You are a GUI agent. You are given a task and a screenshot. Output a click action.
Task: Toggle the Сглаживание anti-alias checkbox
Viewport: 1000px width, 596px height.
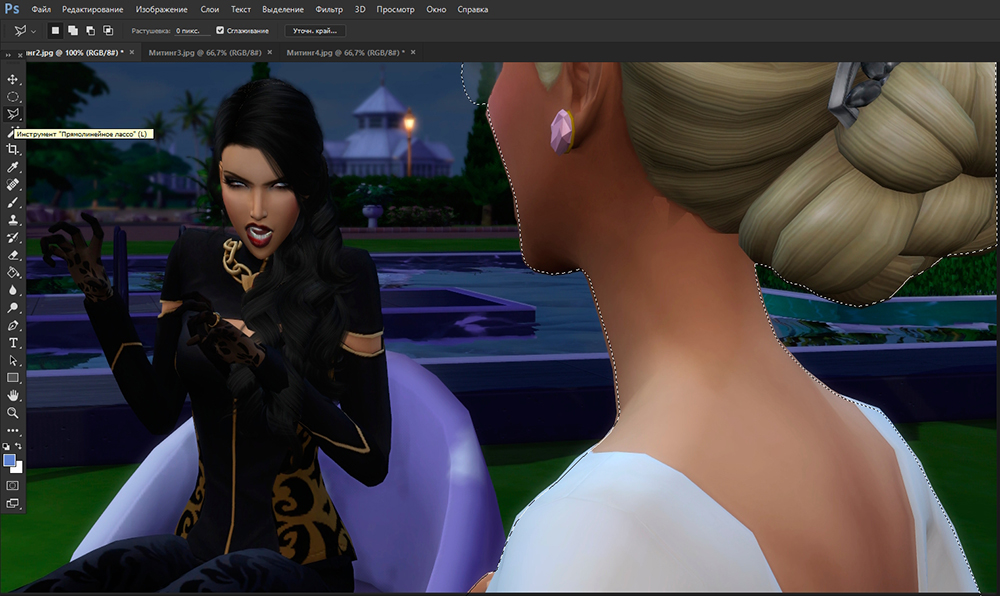point(221,31)
